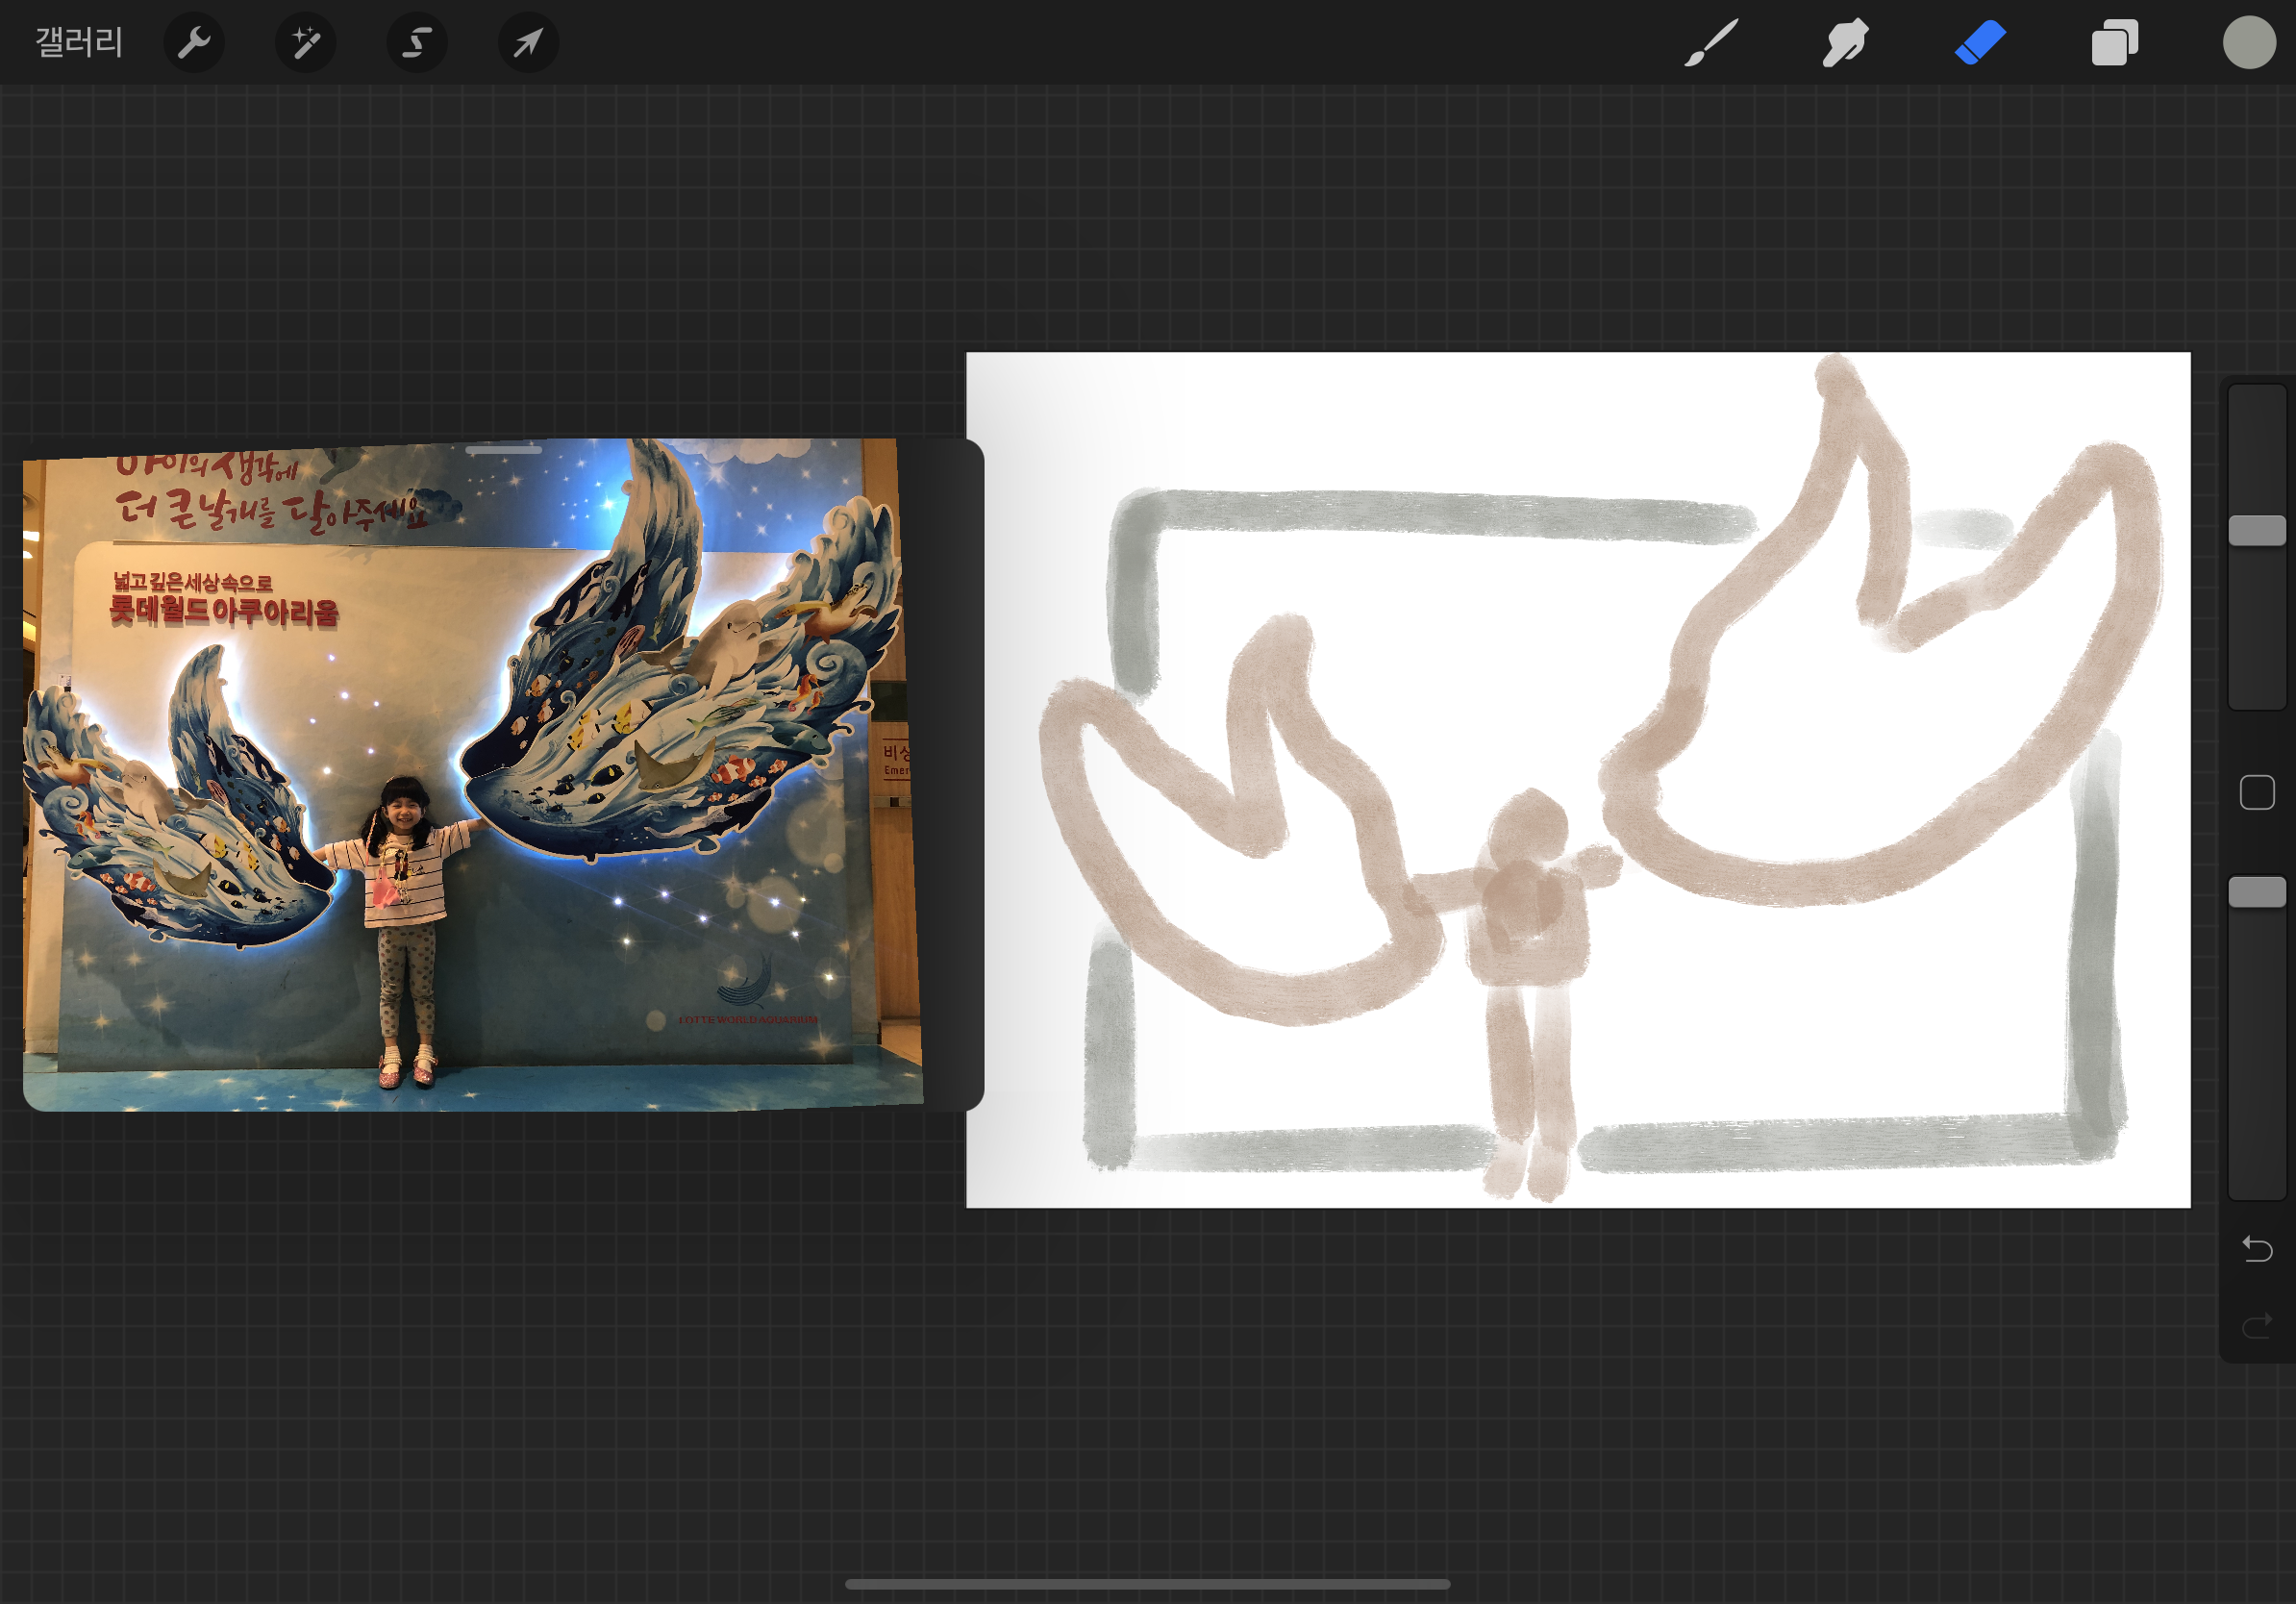
Task: Redo the undone stroke
Action: tap(2256, 1326)
